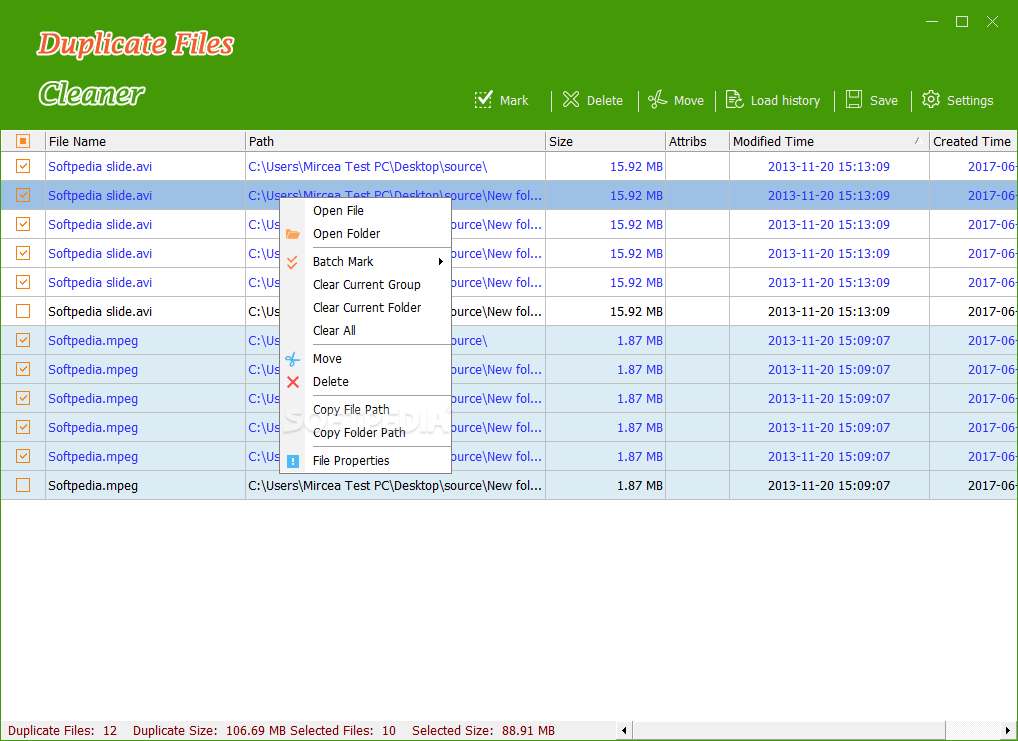Uncheck the highlighted Softpedia slide.avi row checkbox
The image size is (1018, 741).
pos(23,195)
